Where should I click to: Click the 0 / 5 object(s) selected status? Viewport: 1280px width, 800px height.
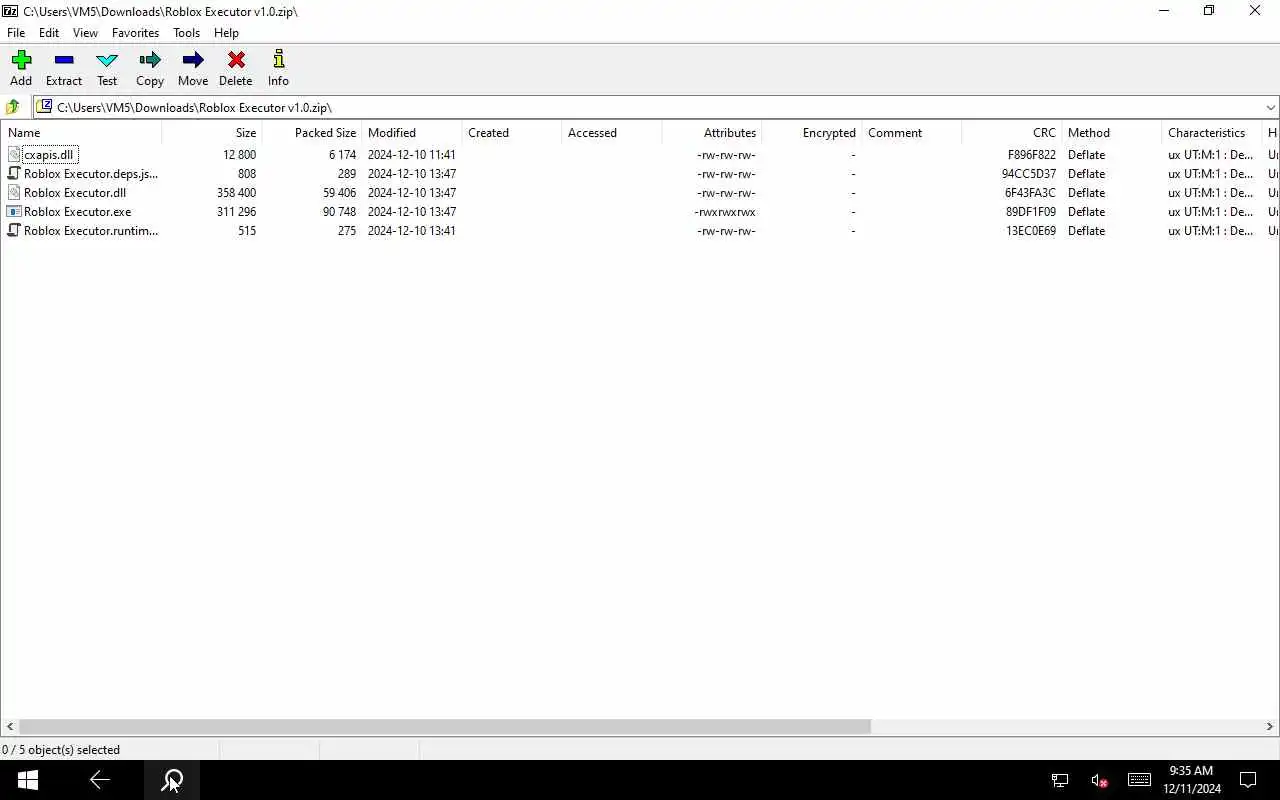[x=61, y=750]
